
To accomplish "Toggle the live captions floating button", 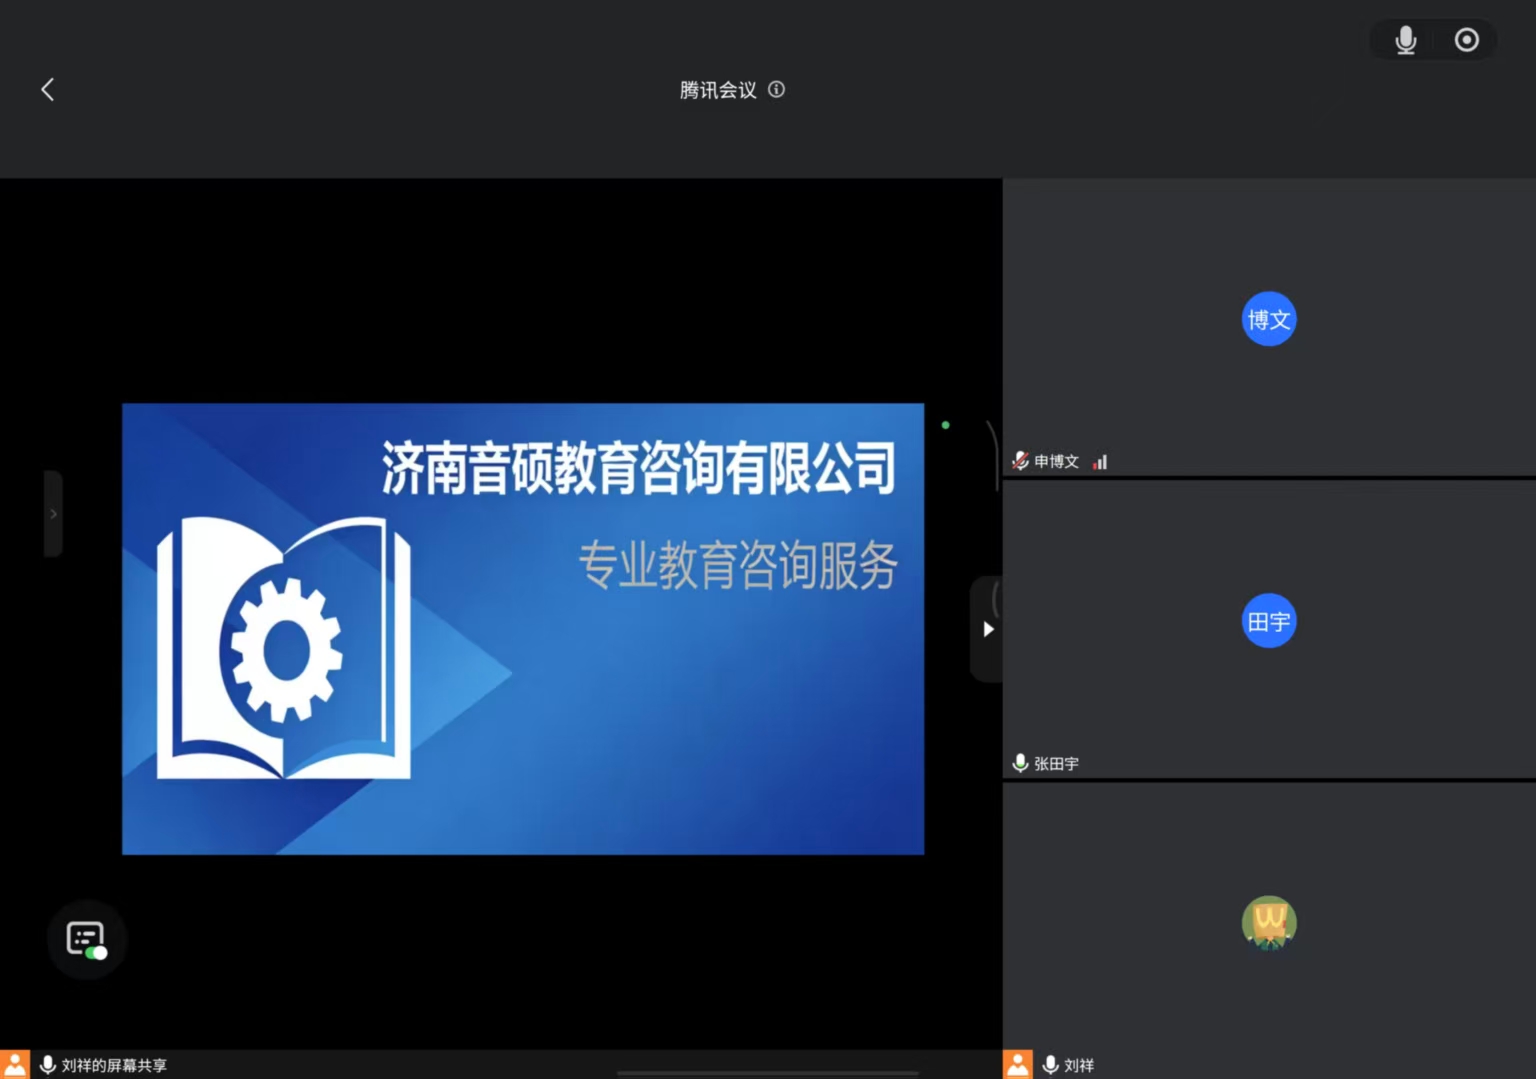I will coord(86,939).
